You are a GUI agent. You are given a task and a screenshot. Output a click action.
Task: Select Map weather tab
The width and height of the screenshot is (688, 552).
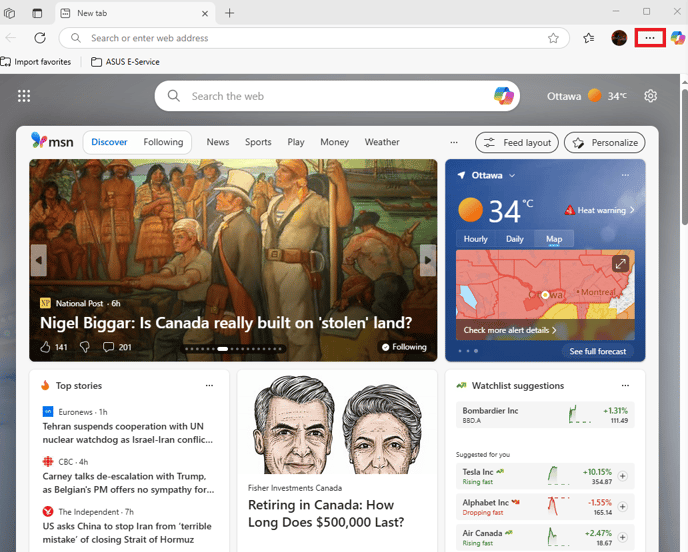click(554, 239)
